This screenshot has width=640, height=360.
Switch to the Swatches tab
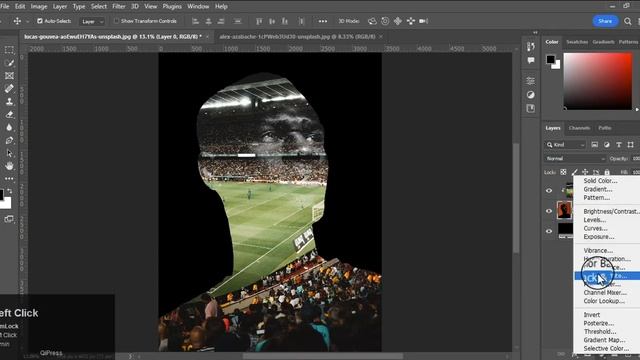click(577, 42)
